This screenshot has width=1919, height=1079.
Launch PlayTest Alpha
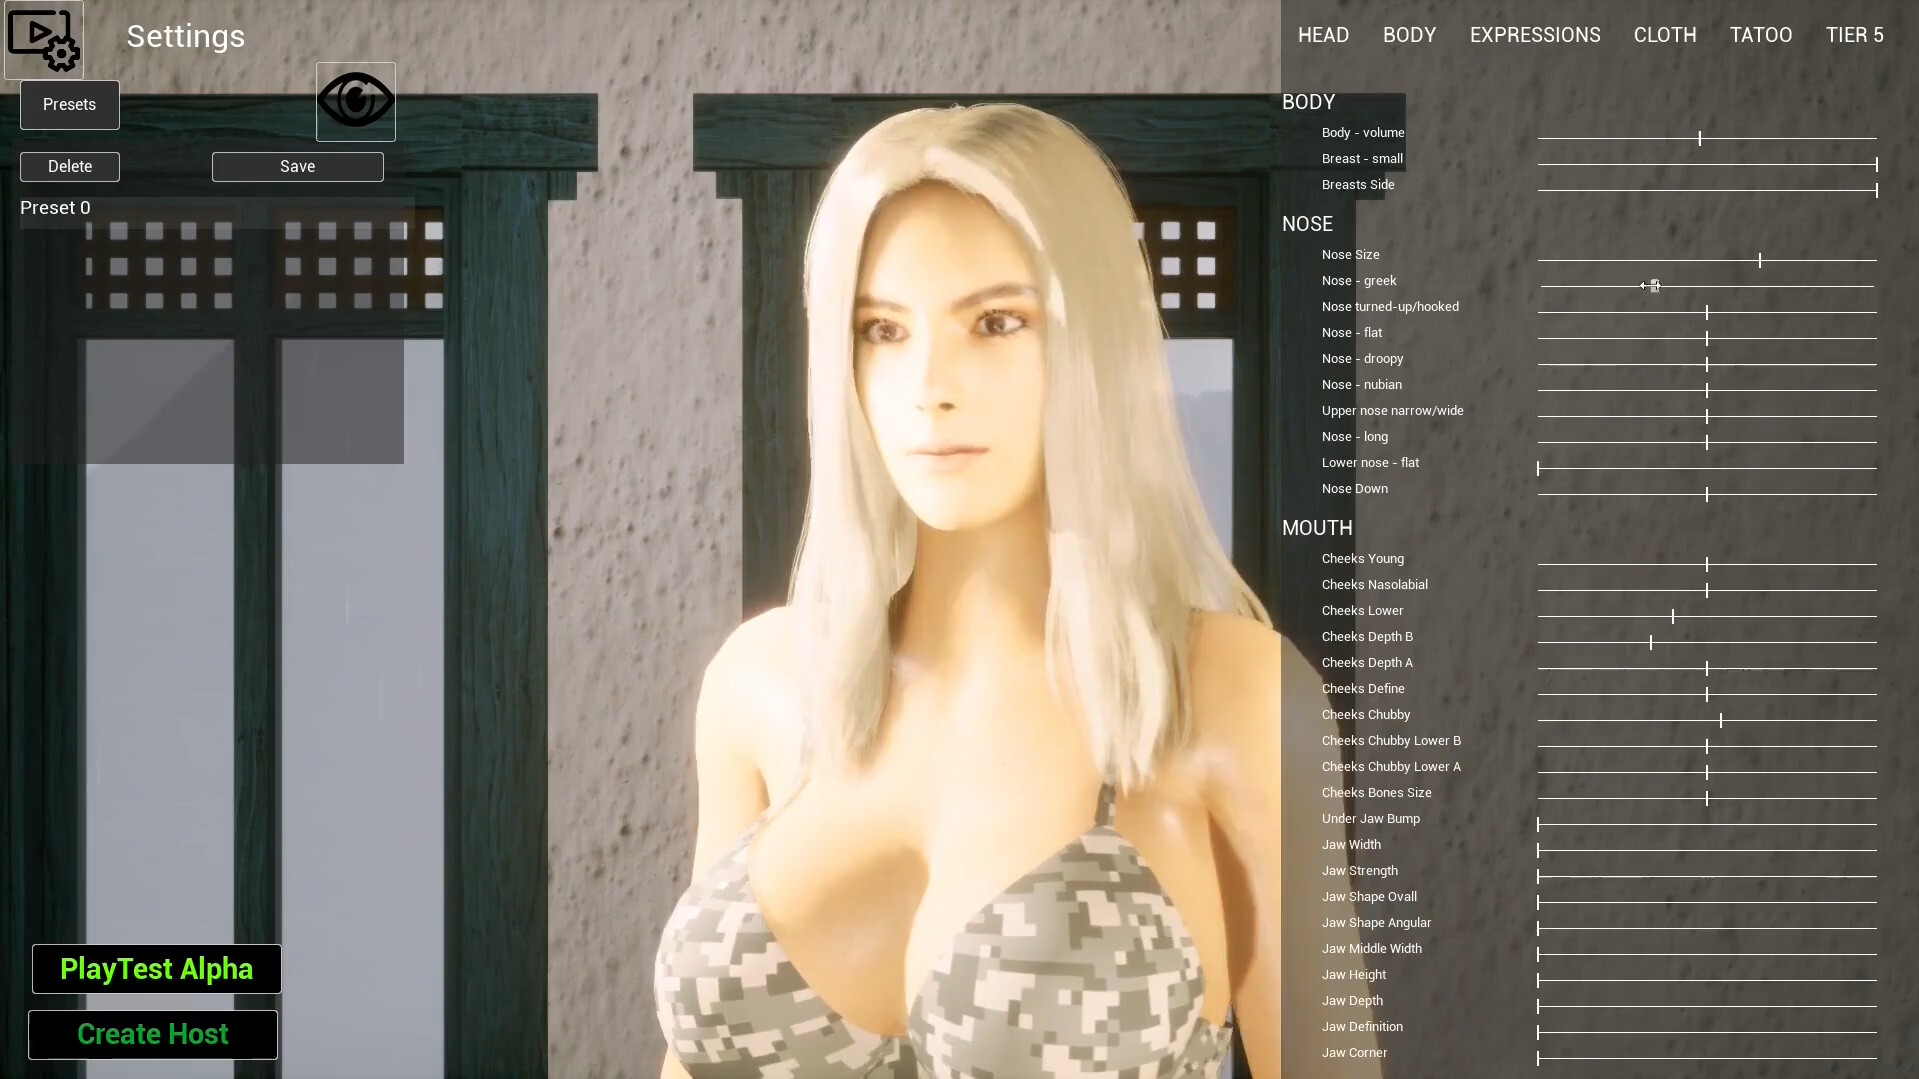[156, 968]
